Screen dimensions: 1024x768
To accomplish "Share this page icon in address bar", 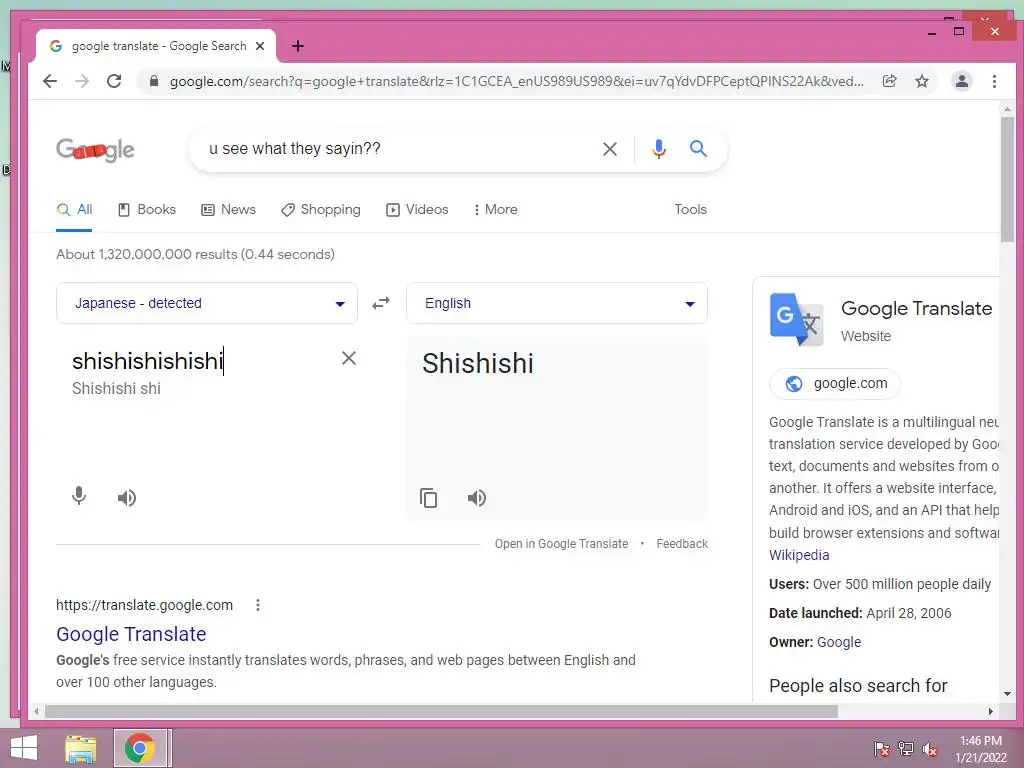I will pyautogui.click(x=889, y=81).
